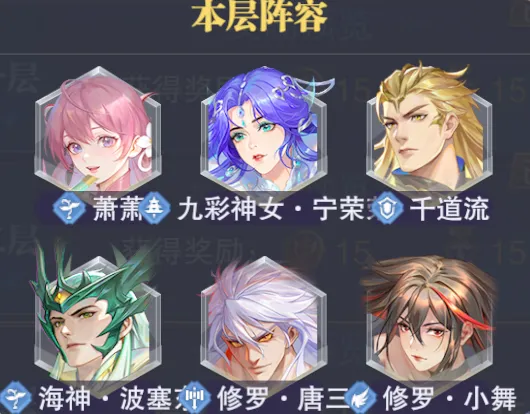Click the wing class icon beside 修罗·小舞

pos(361,397)
